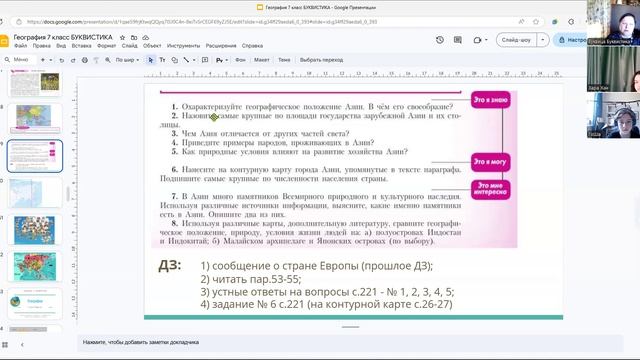Click the pink Это мне интересно label
Image resolution: width=640 pixels, height=360 pixels.
[490, 189]
